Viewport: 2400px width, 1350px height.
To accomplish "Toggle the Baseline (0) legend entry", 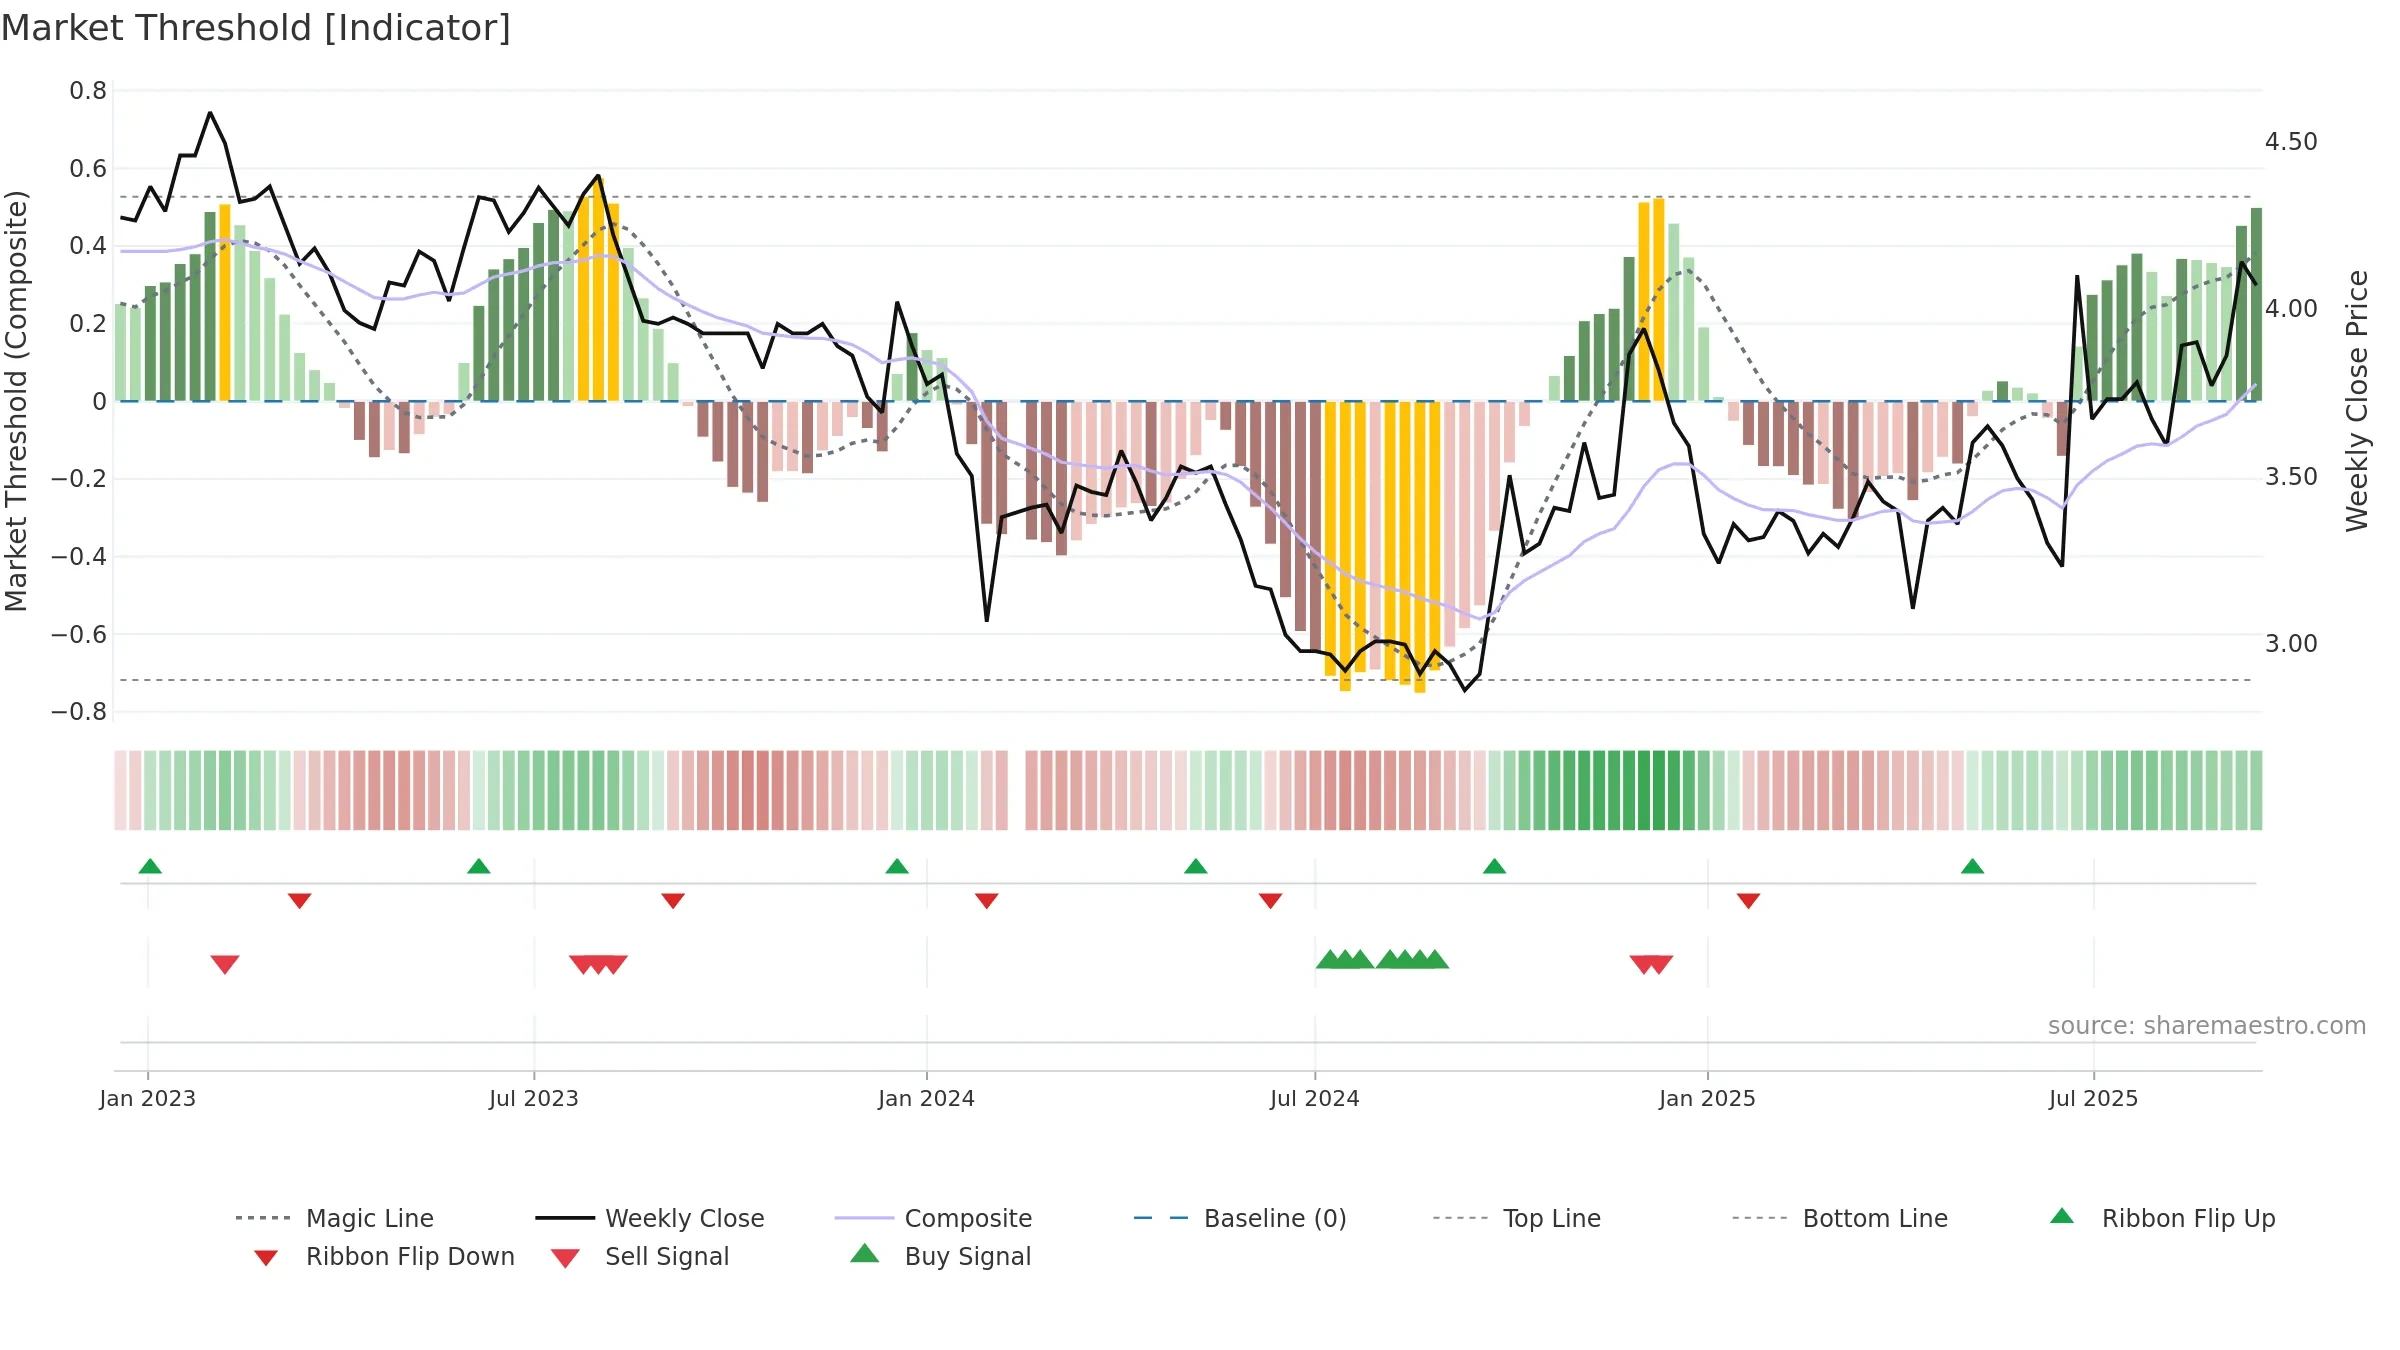I will pyautogui.click(x=1240, y=1218).
